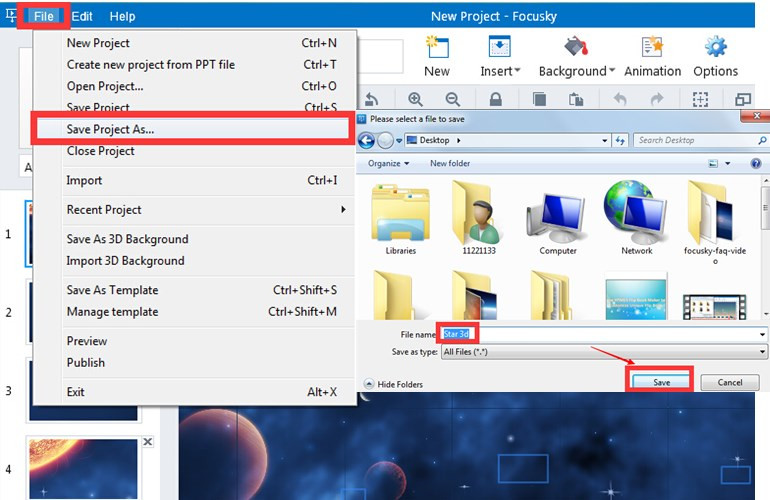Image resolution: width=770 pixels, height=500 pixels.
Task: Click the overlapping windows icon
Action: pyautogui.click(x=743, y=99)
